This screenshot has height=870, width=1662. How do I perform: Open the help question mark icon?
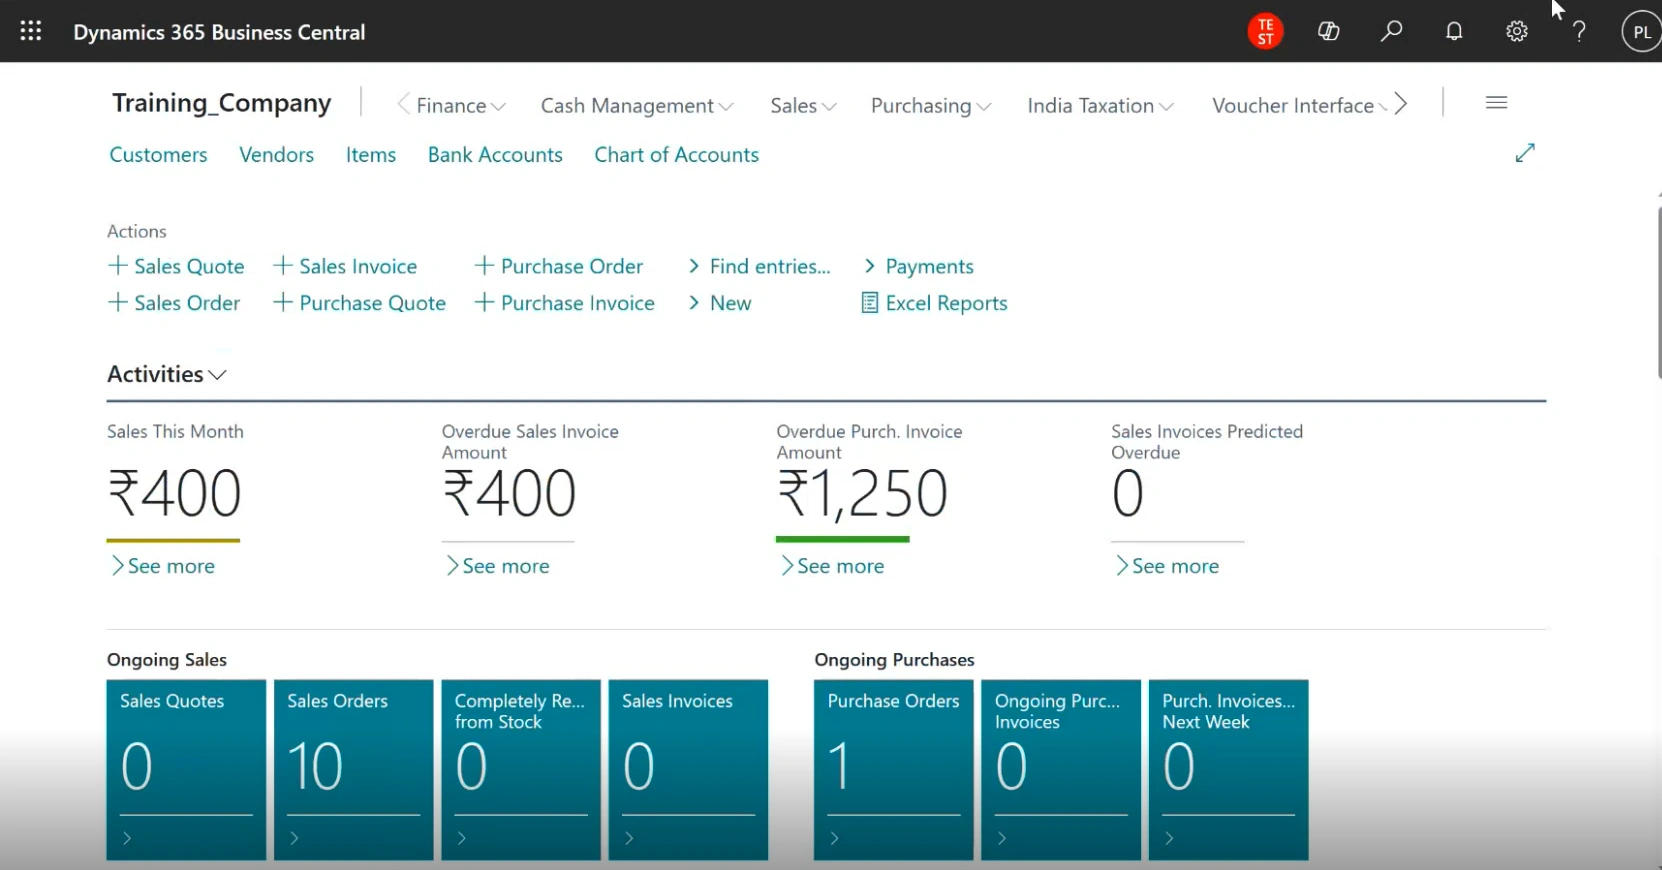coord(1579,31)
